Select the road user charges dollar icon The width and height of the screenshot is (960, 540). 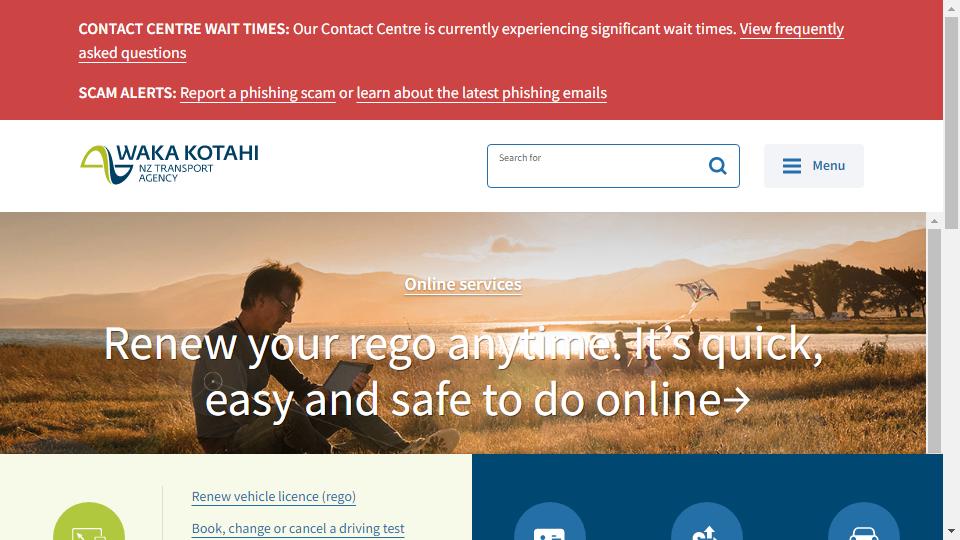pyautogui.click(x=707, y=521)
